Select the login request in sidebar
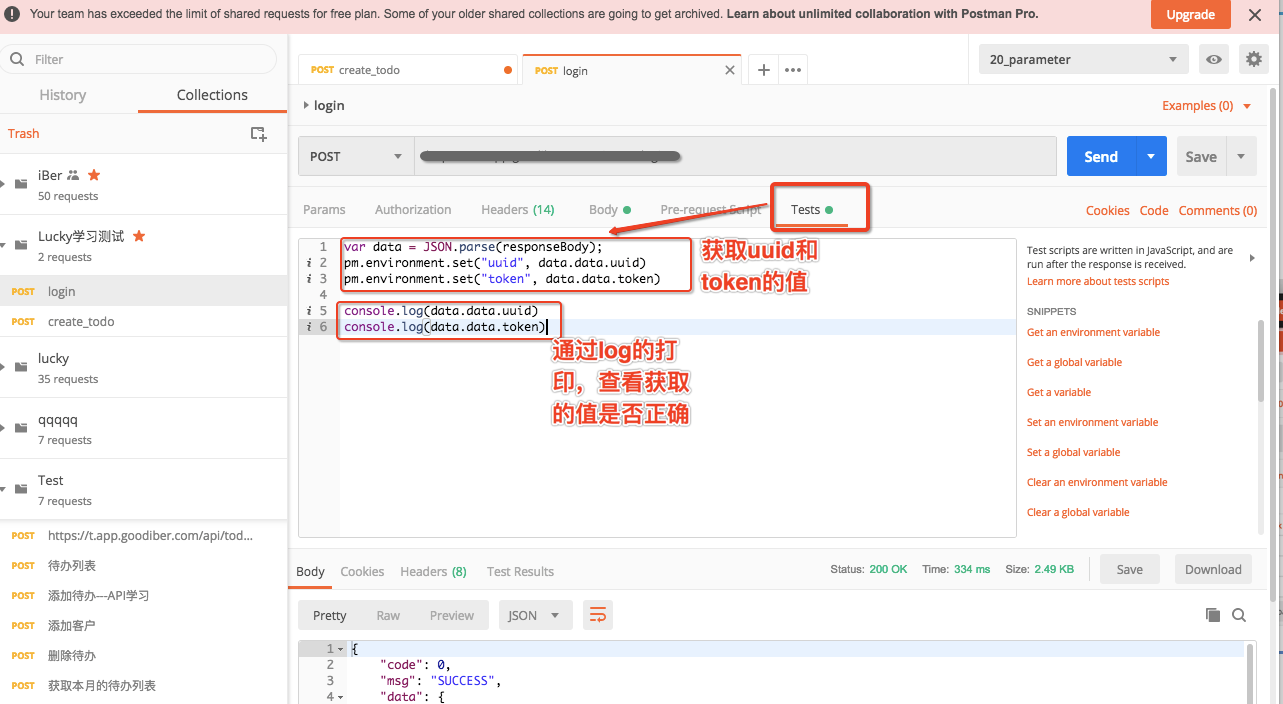 pos(143,291)
